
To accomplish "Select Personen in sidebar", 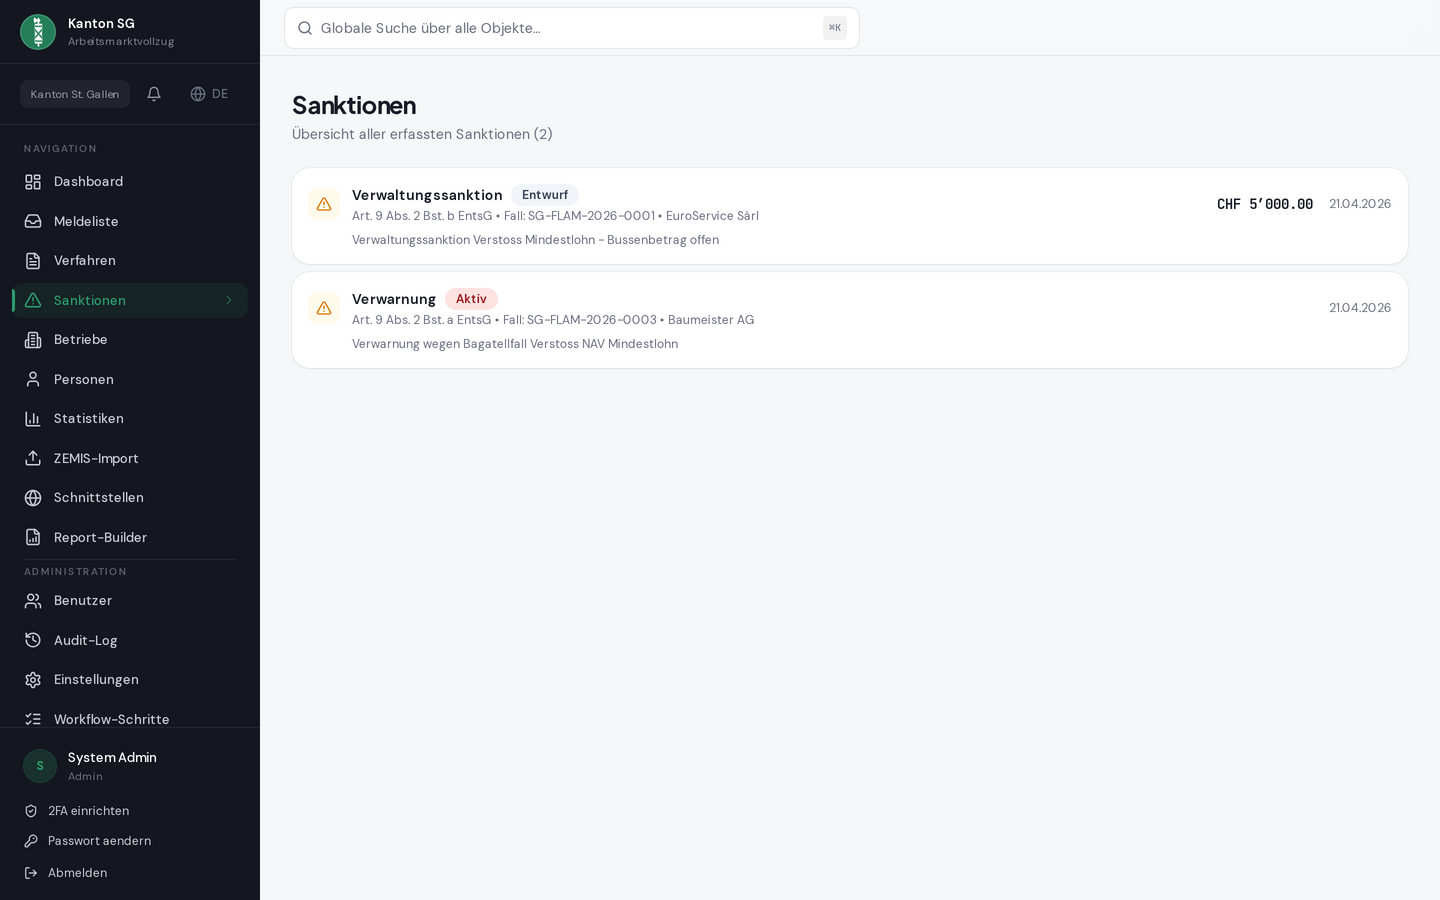I will point(130,379).
